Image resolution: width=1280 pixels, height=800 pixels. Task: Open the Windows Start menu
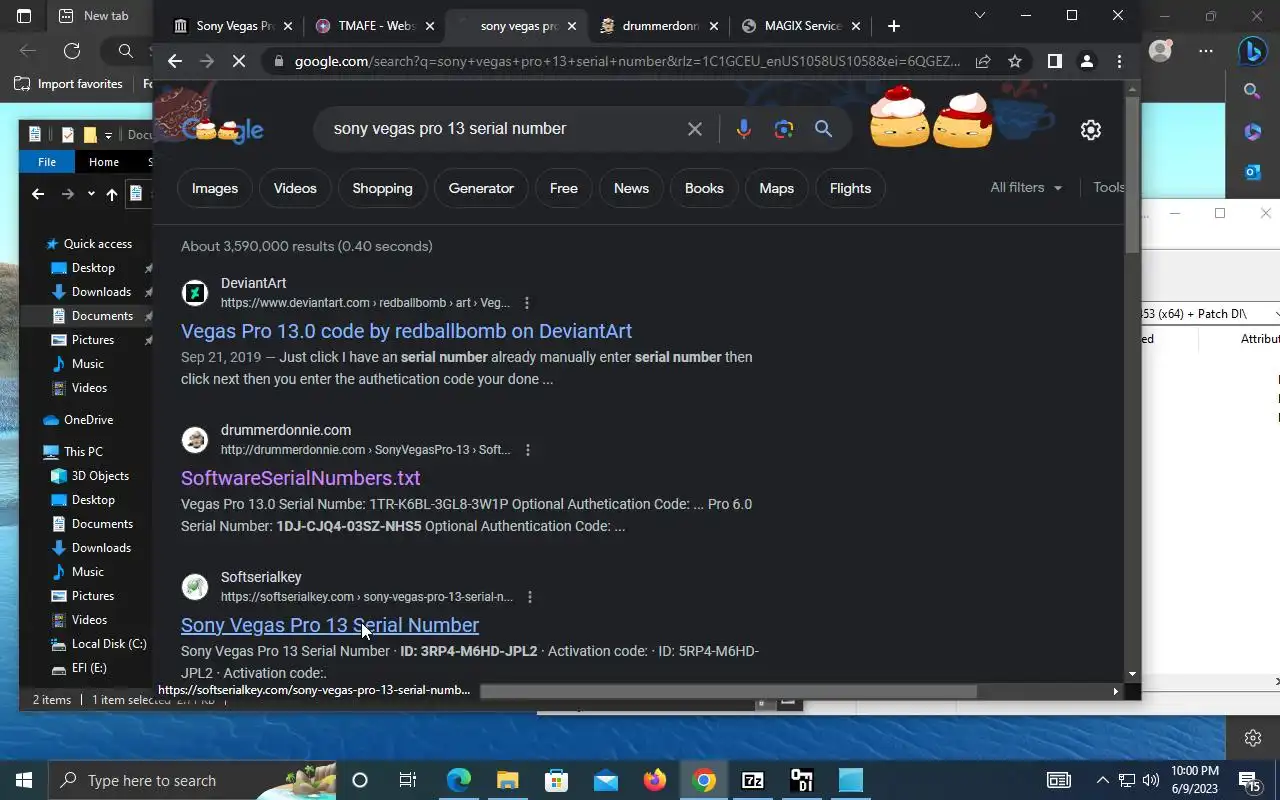coord(24,780)
